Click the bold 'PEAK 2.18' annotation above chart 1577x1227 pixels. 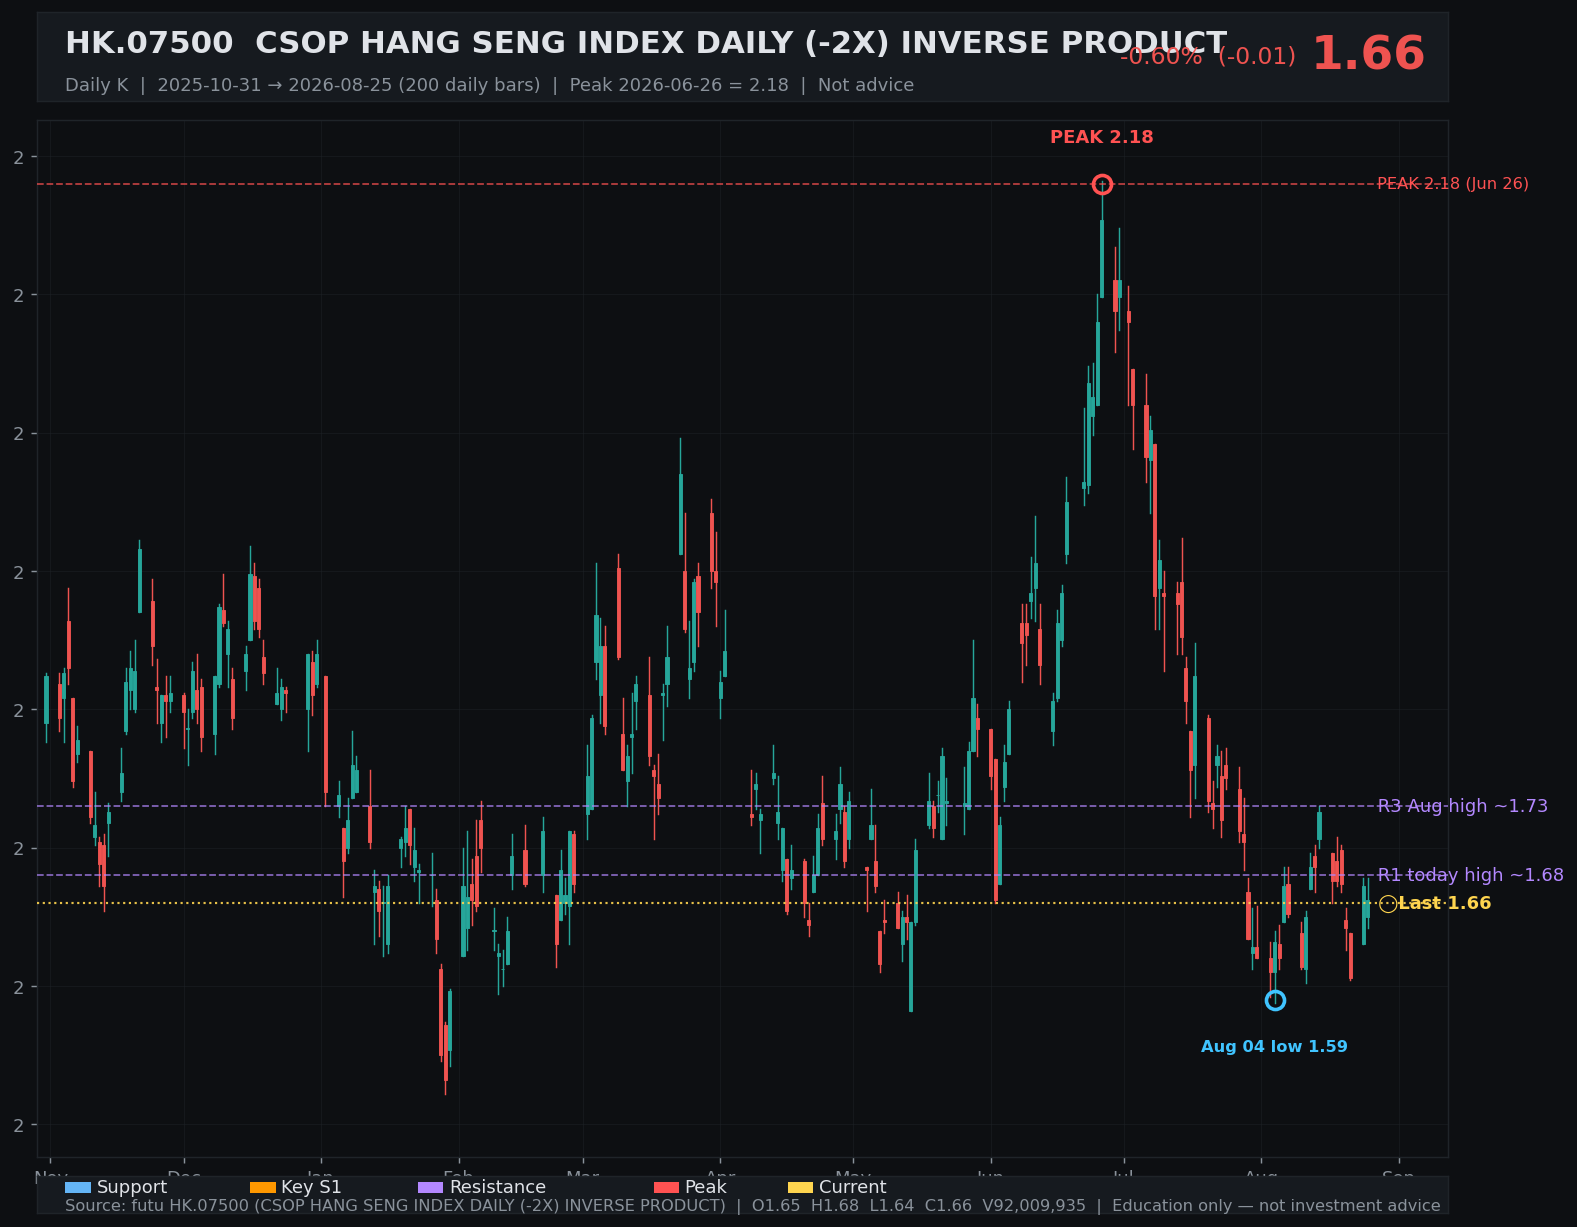pyautogui.click(x=1102, y=137)
